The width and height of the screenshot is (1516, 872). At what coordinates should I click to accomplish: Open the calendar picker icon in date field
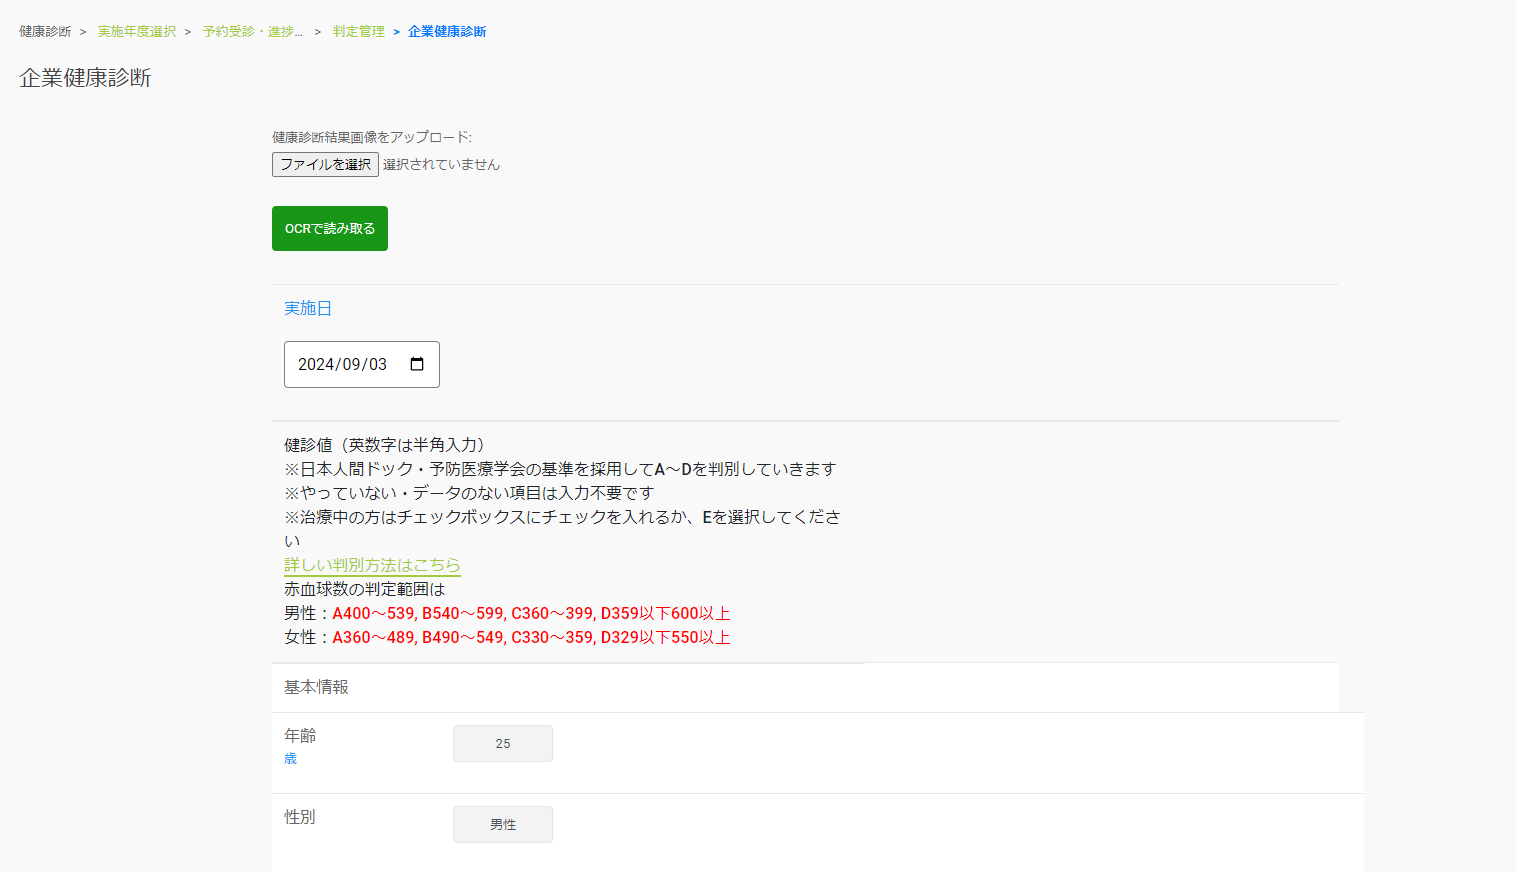click(417, 364)
